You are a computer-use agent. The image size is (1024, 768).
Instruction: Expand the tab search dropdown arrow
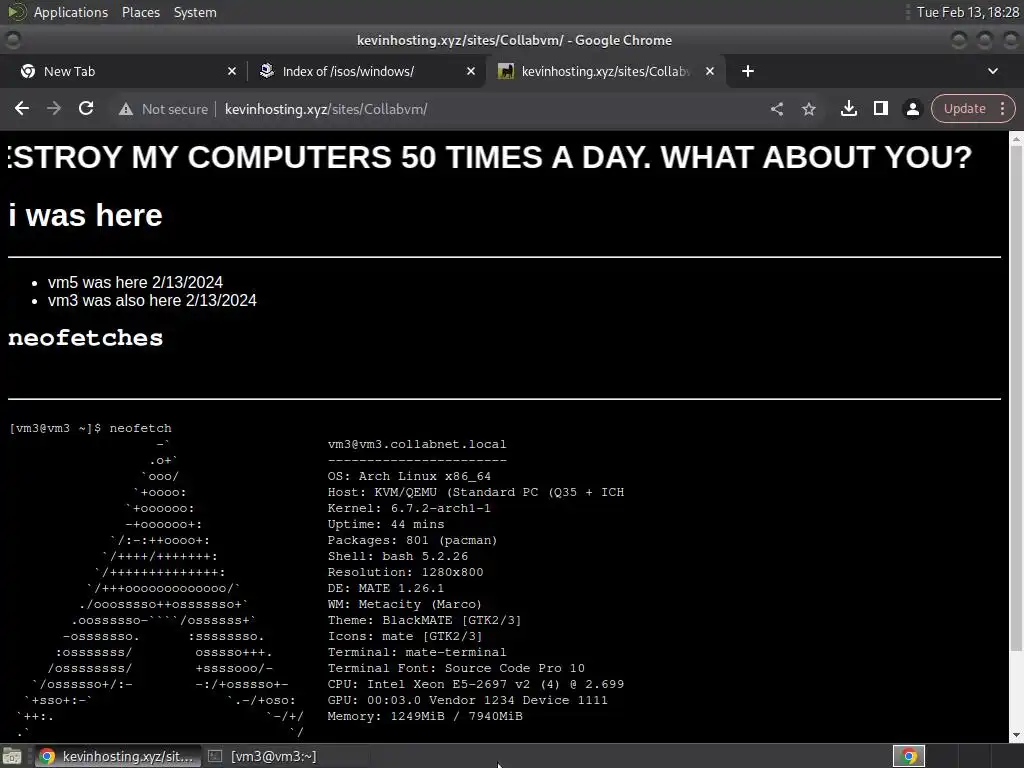(x=993, y=71)
